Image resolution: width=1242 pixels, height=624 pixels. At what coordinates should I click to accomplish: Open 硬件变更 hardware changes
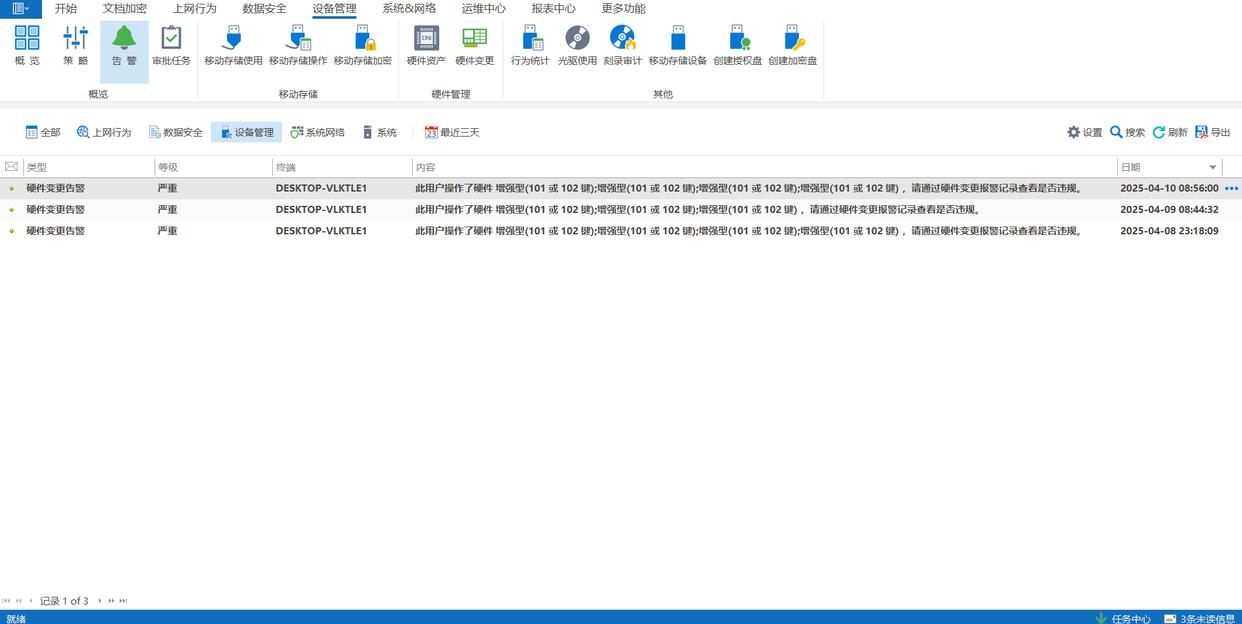475,47
